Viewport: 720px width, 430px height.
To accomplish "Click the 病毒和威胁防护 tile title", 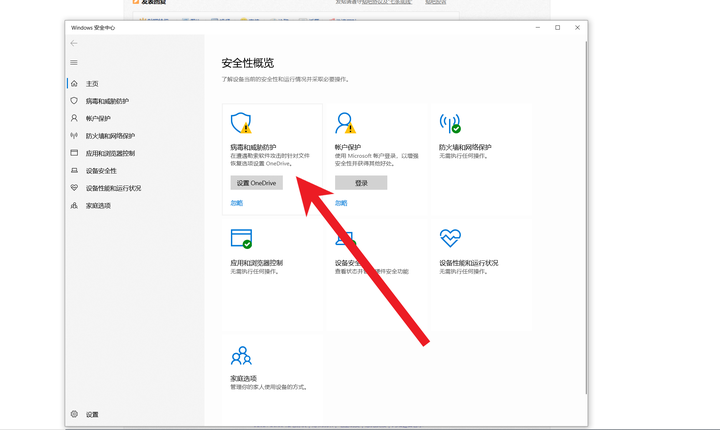I will click(253, 147).
